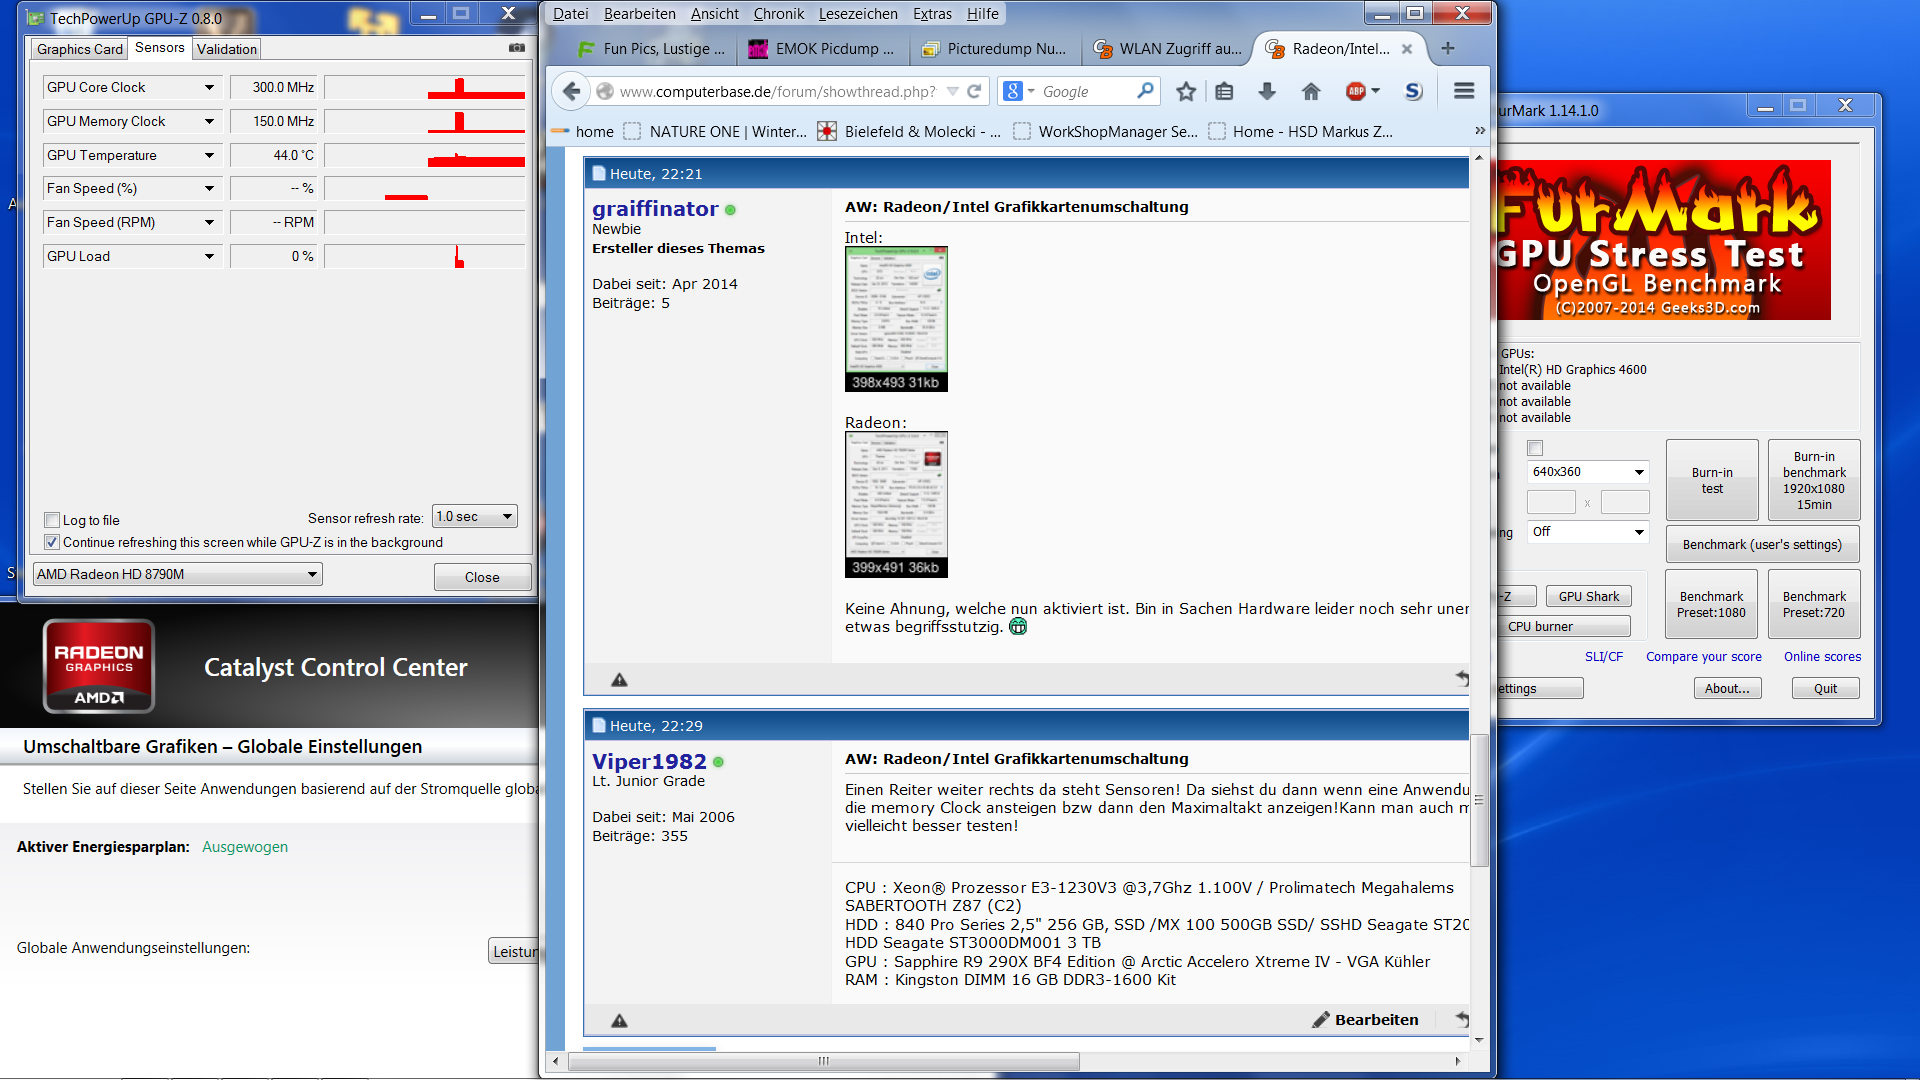Open the Bielefeld & Molecki bookmark
Image resolution: width=1920 pixels, height=1080 pixels.
coord(909,131)
